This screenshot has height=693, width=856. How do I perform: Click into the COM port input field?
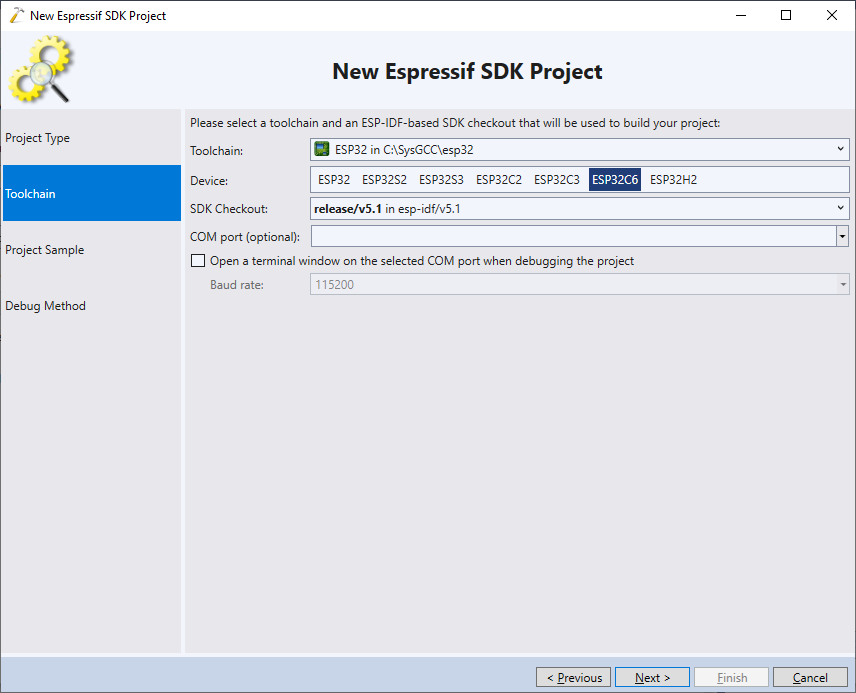tap(573, 236)
